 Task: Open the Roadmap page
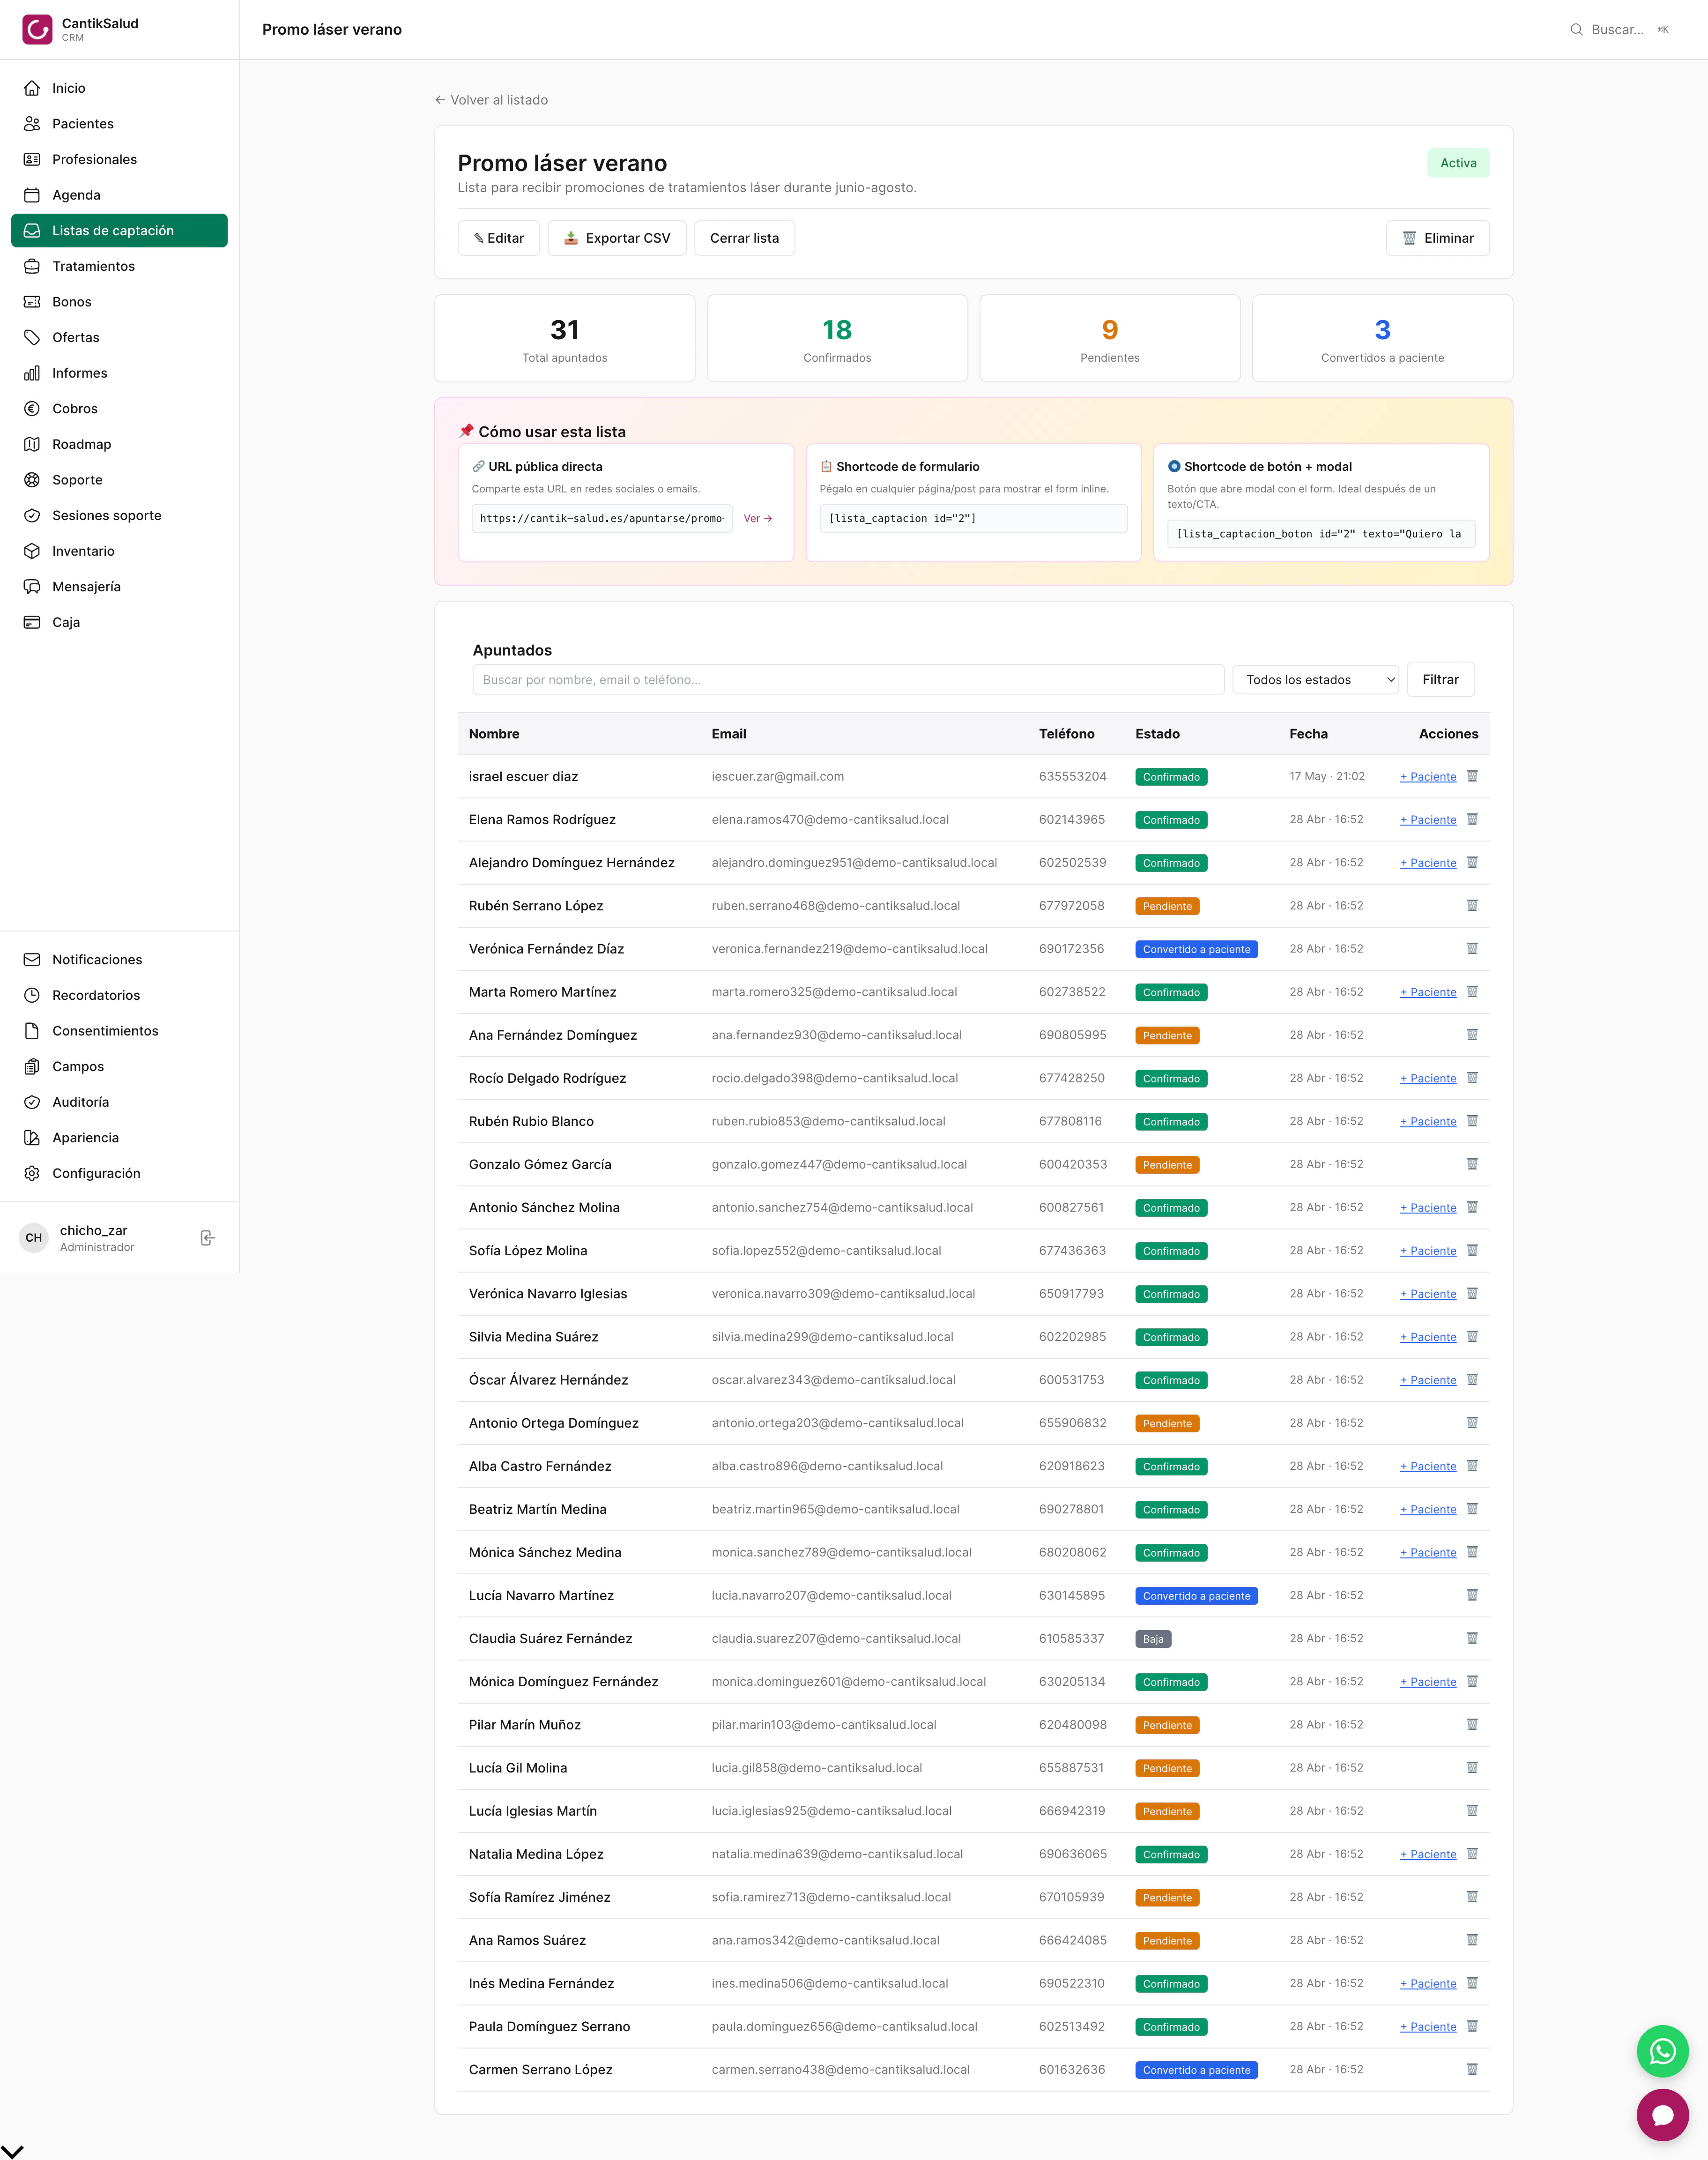(119, 444)
